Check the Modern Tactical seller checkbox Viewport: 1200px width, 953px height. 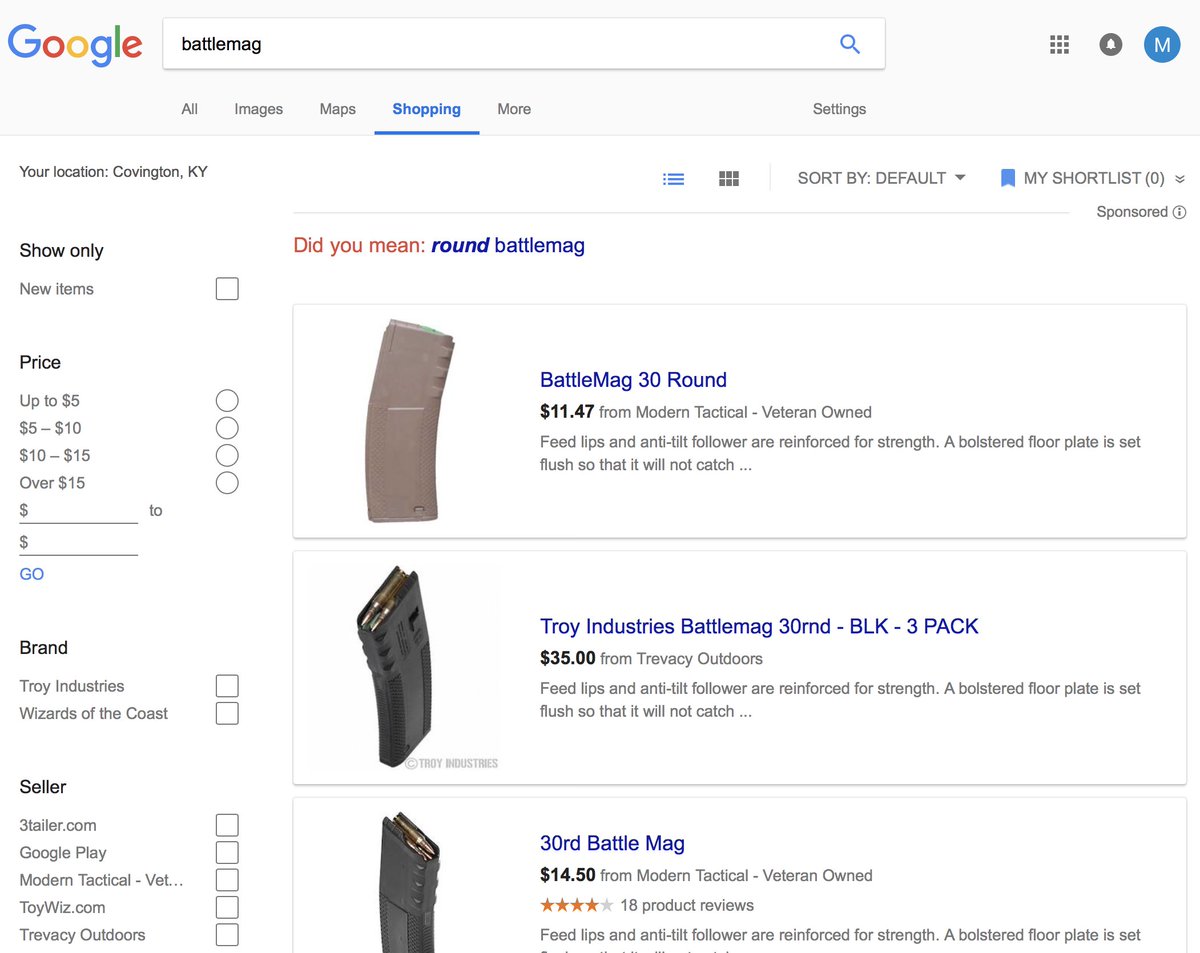pyautogui.click(x=227, y=880)
